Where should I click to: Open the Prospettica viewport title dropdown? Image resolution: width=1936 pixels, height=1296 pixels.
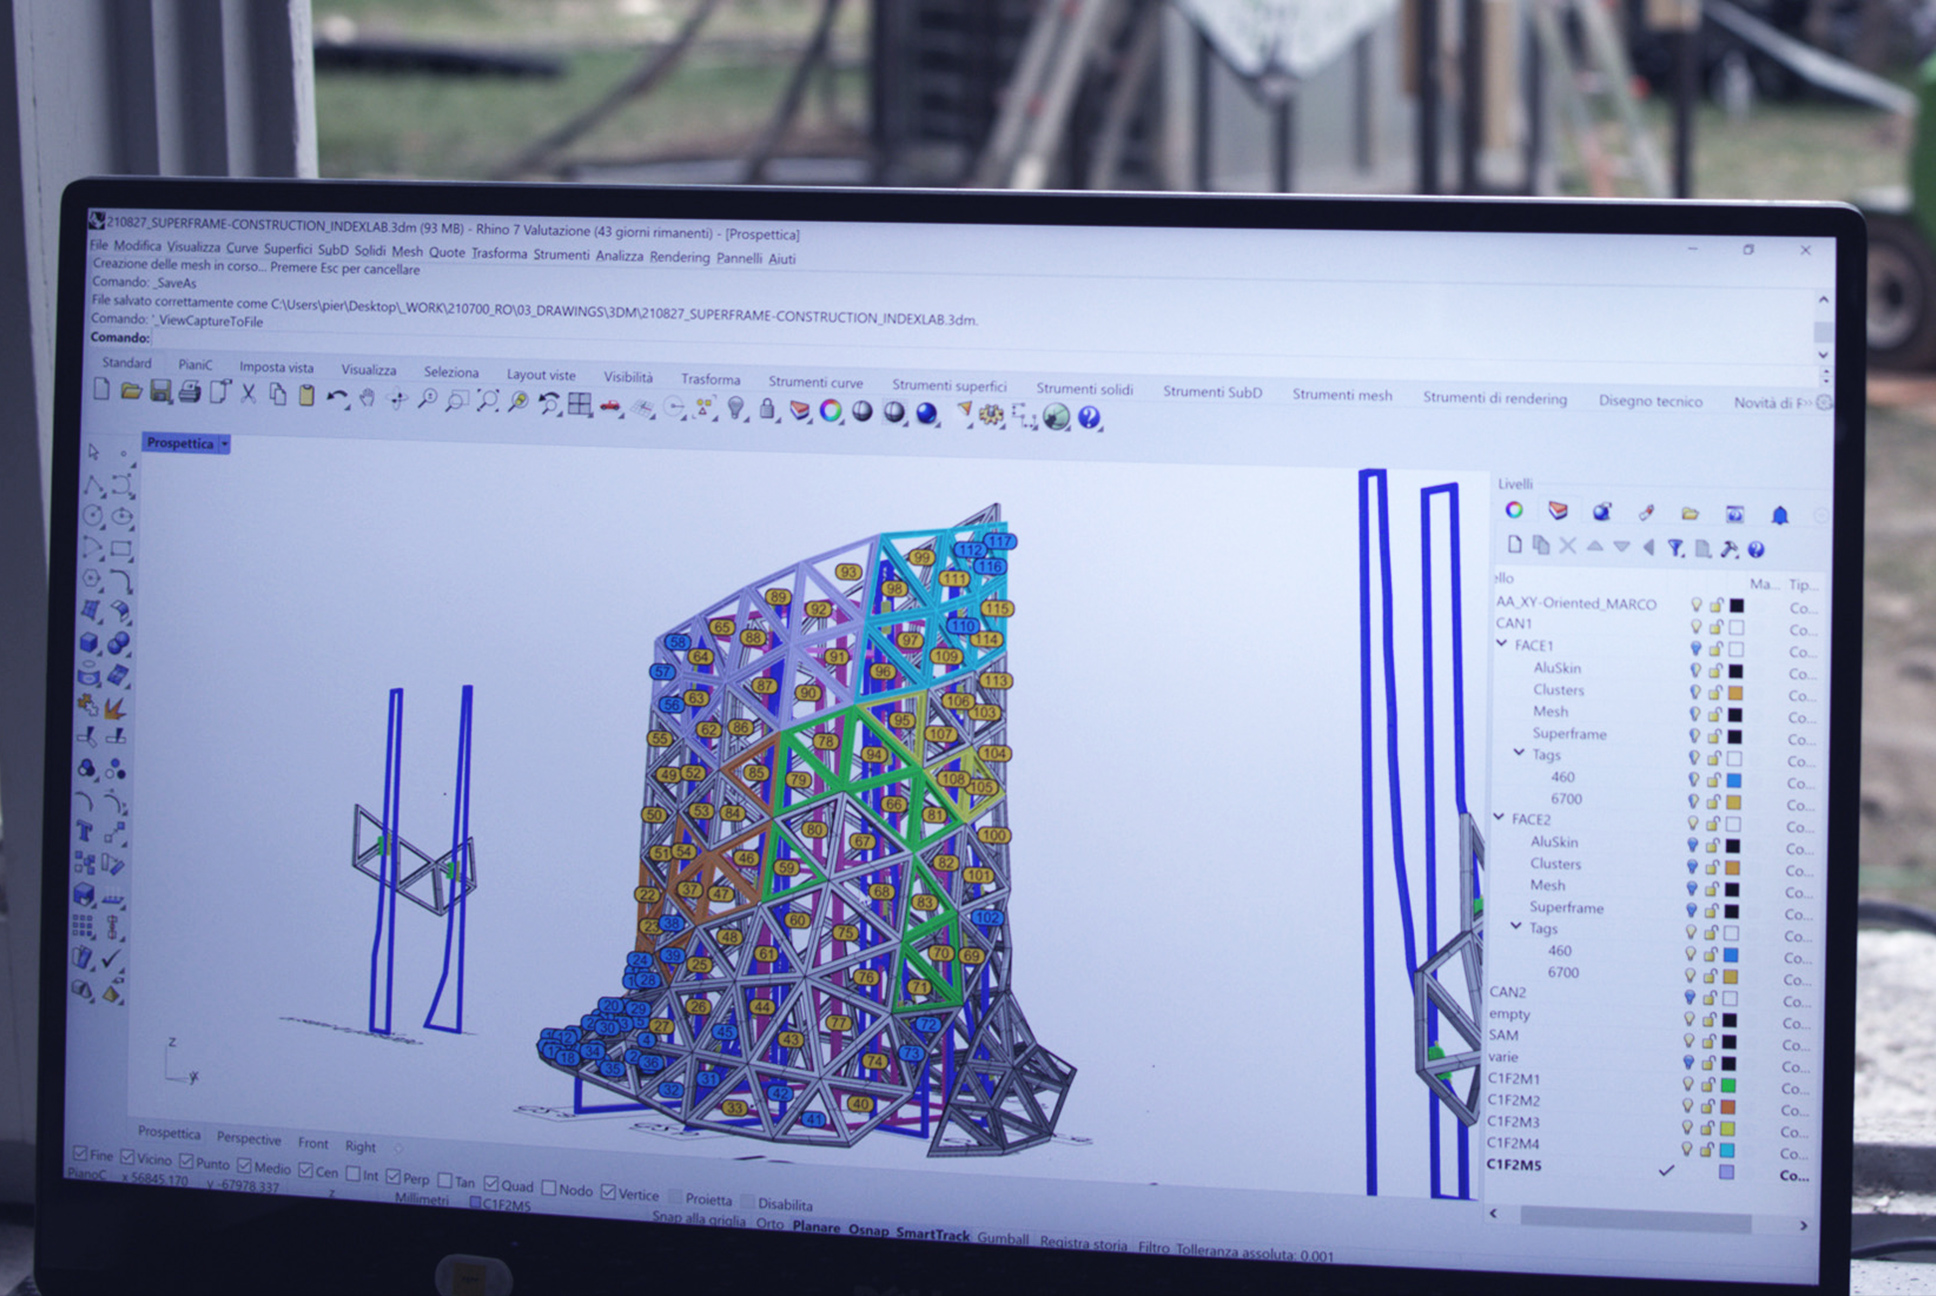pyautogui.click(x=225, y=443)
